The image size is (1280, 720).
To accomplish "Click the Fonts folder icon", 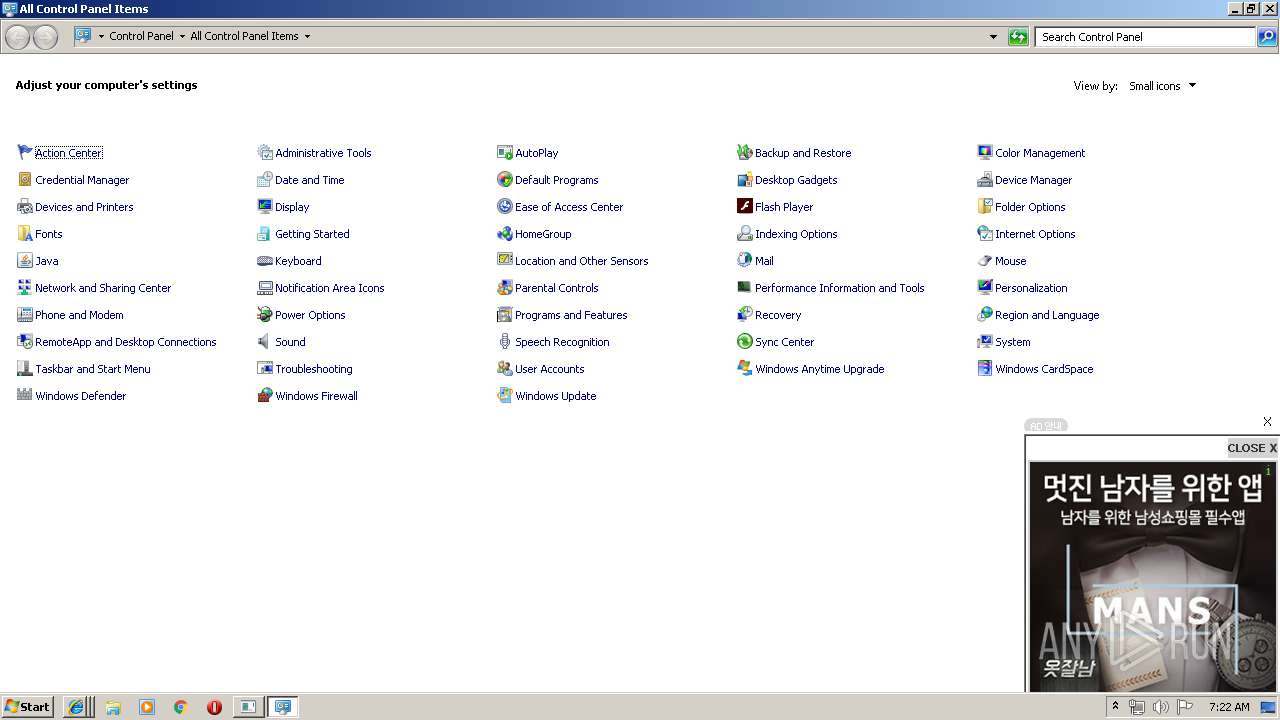I will tap(25, 233).
